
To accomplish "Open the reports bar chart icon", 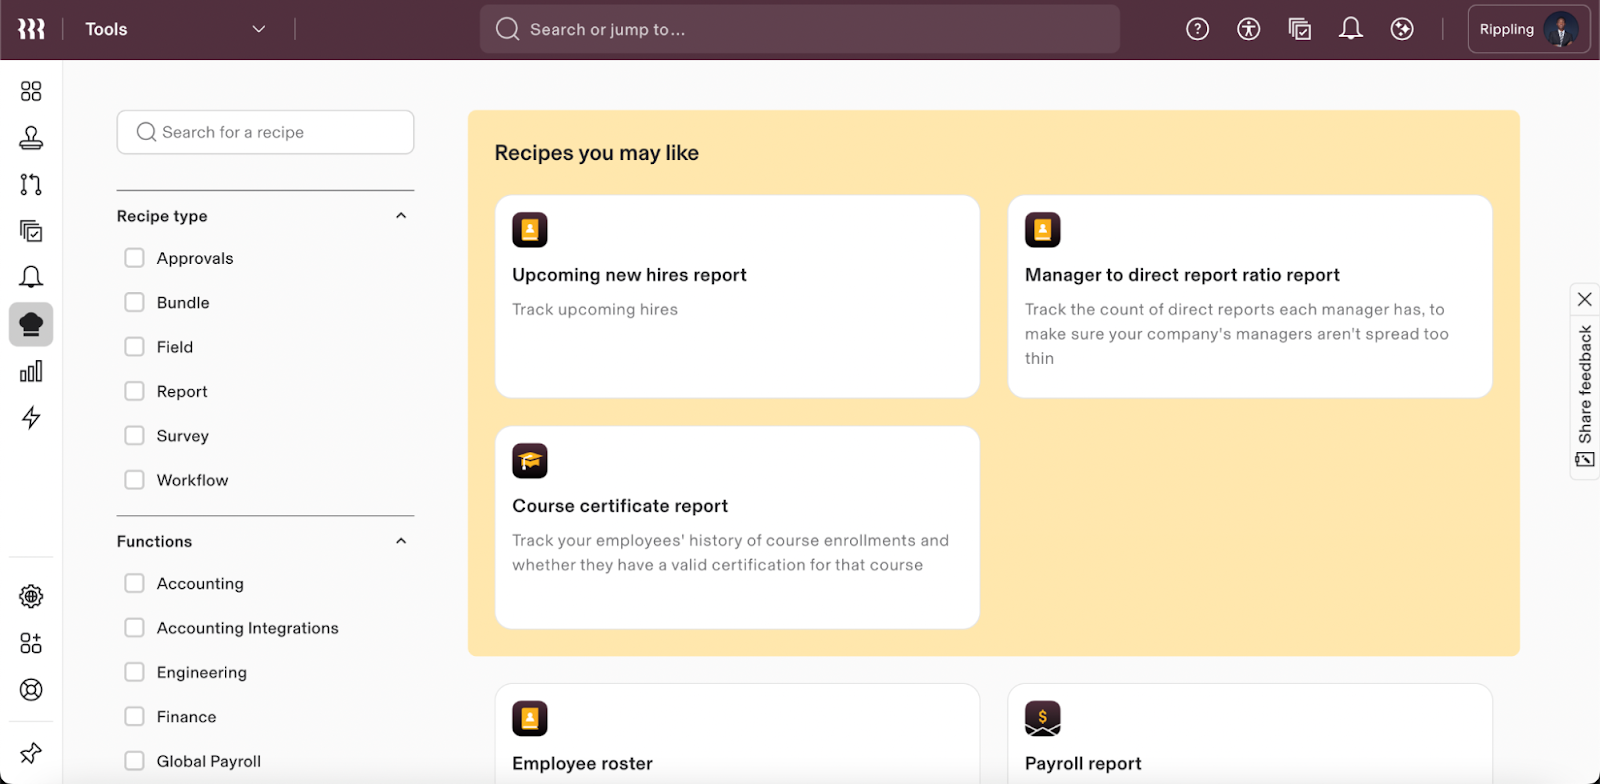I will 31,371.
